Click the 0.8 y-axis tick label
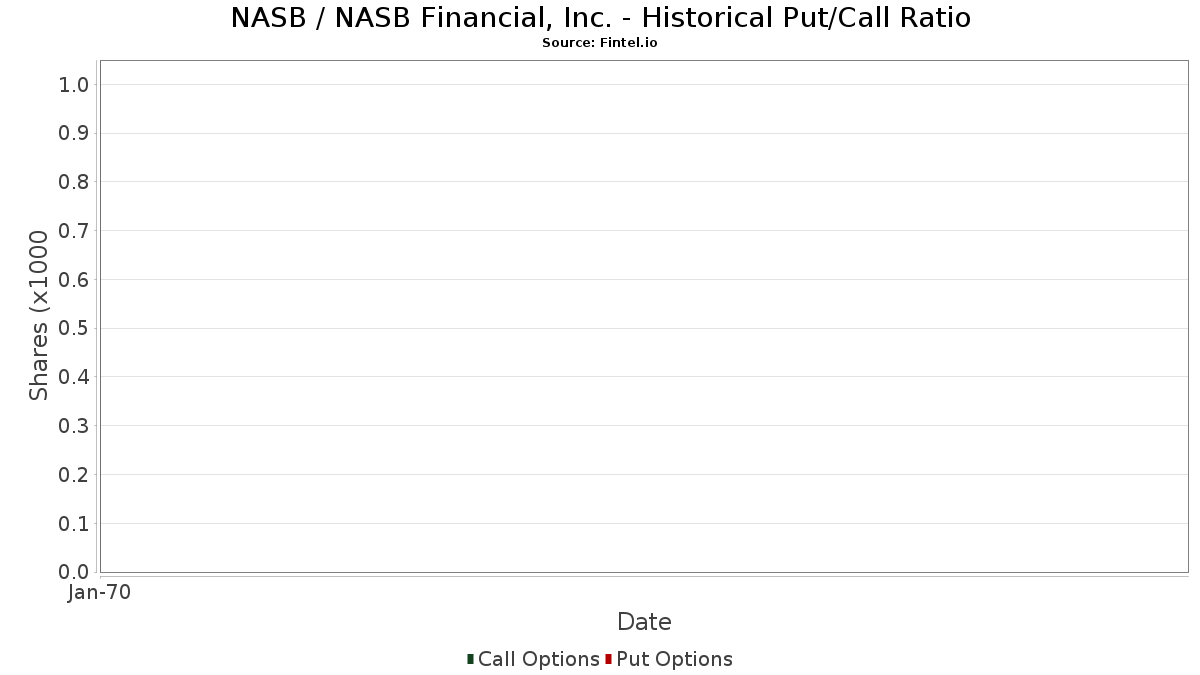This screenshot has height=675, width=1200. pyautogui.click(x=75, y=182)
